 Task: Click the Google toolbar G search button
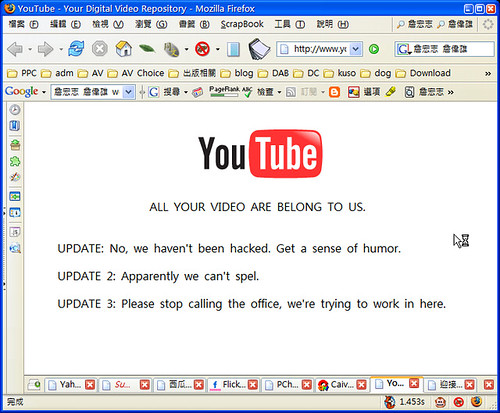click(x=153, y=92)
